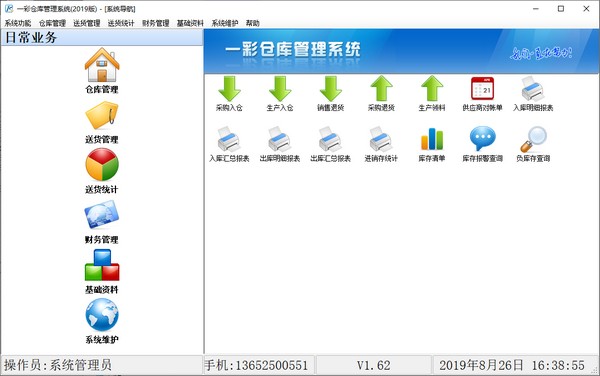The height and width of the screenshot is (376, 600).
Task: Open the 系统功能 menu
Action: point(18,23)
